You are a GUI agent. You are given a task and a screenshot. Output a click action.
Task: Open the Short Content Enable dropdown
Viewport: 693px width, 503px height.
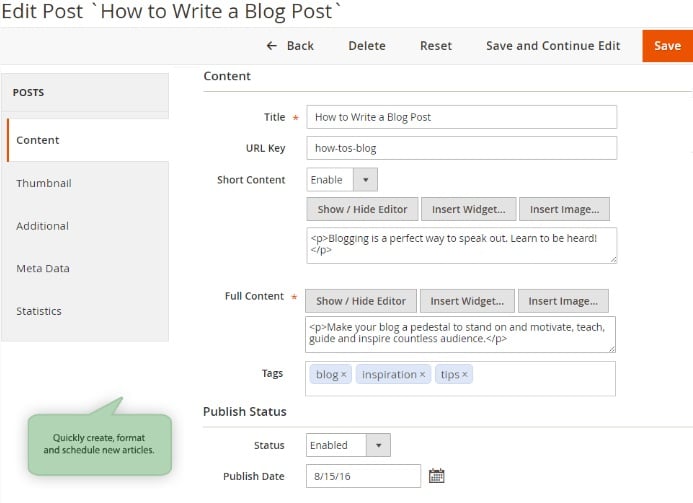tap(342, 179)
